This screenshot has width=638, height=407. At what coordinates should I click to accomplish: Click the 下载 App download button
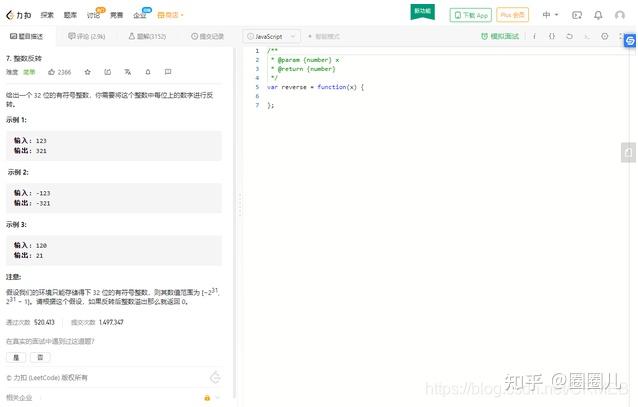click(x=471, y=15)
